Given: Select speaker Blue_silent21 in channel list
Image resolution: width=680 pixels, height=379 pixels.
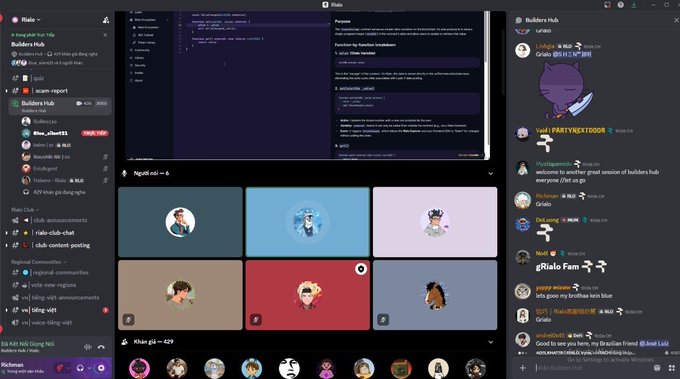Looking at the screenshot, I should coord(50,133).
